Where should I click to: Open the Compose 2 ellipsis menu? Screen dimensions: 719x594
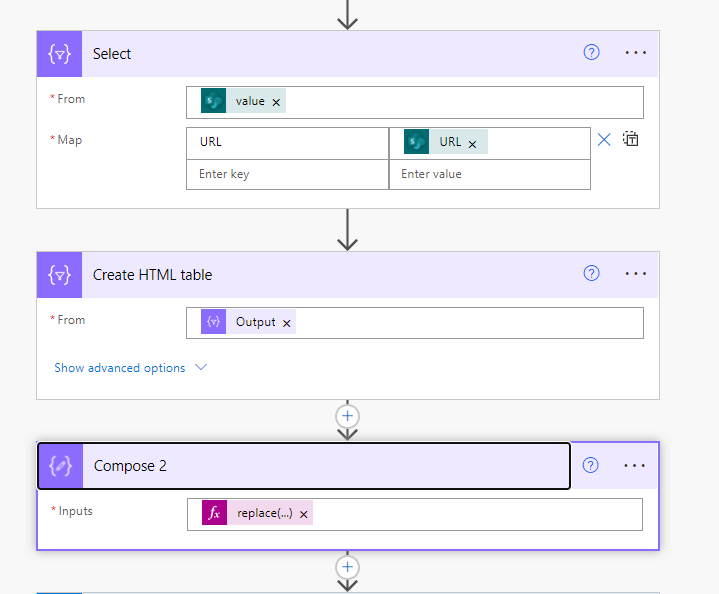coord(635,466)
